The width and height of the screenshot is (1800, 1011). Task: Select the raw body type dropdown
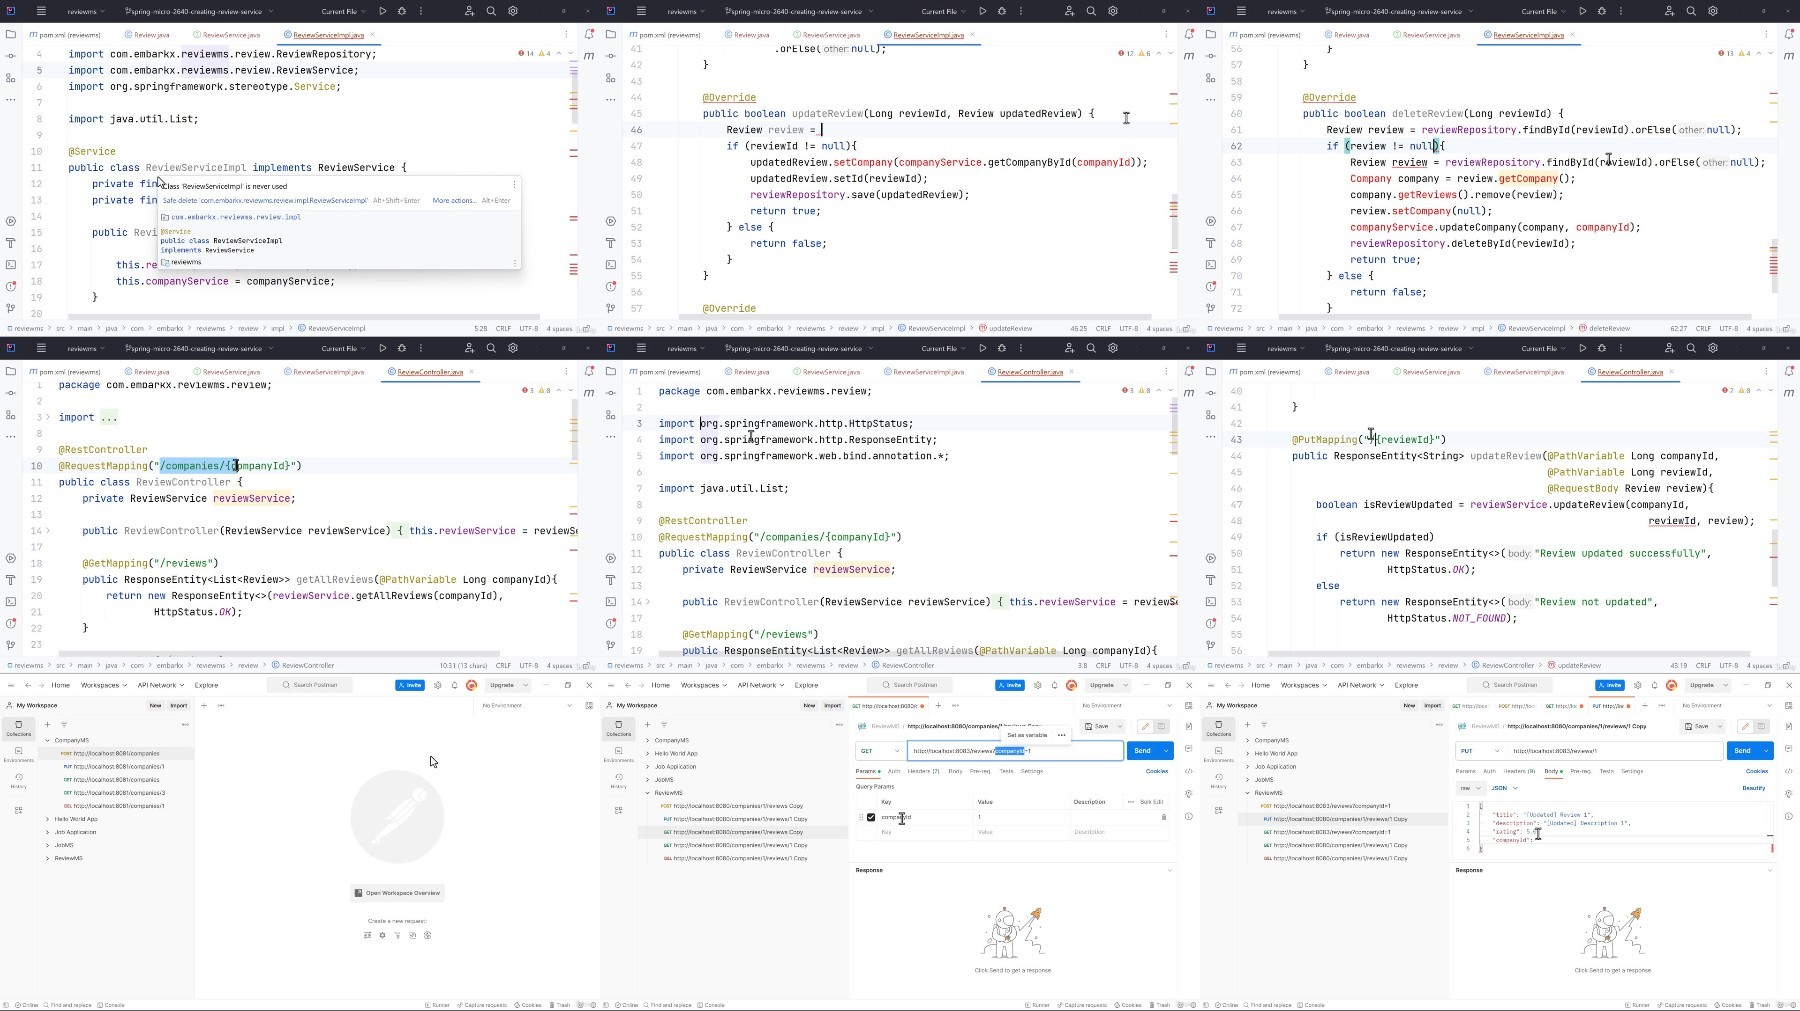coord(1469,788)
